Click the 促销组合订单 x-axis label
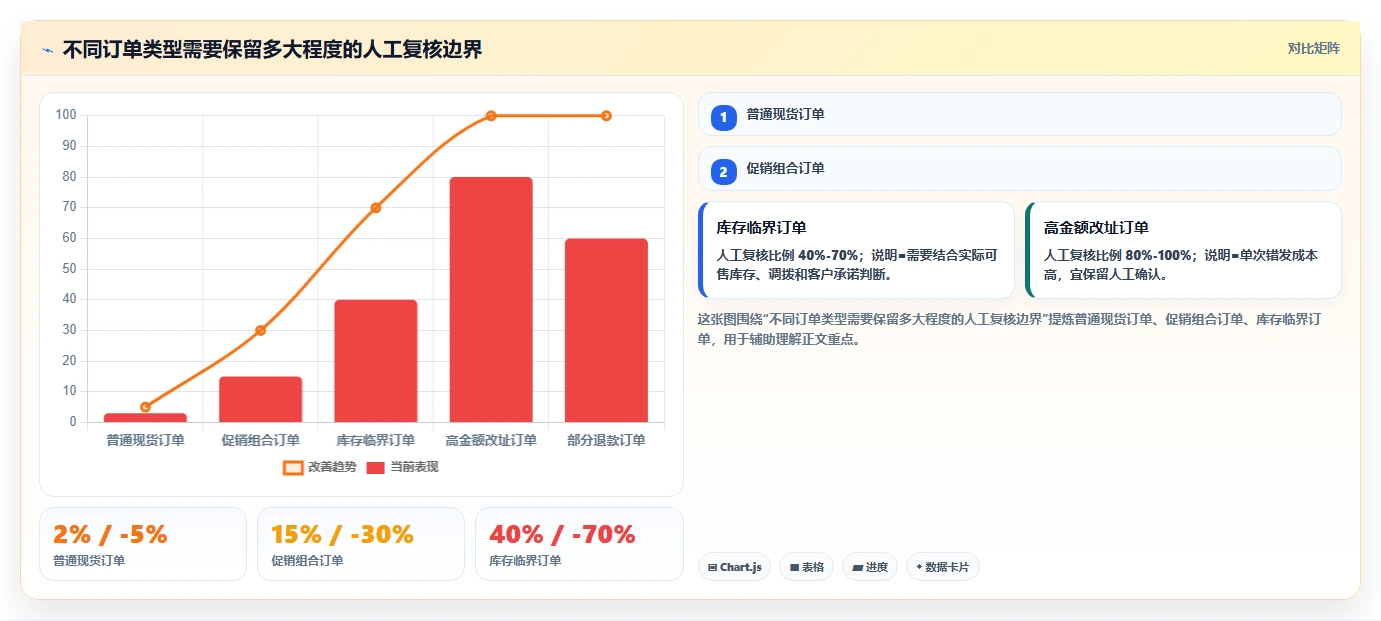 (261, 440)
